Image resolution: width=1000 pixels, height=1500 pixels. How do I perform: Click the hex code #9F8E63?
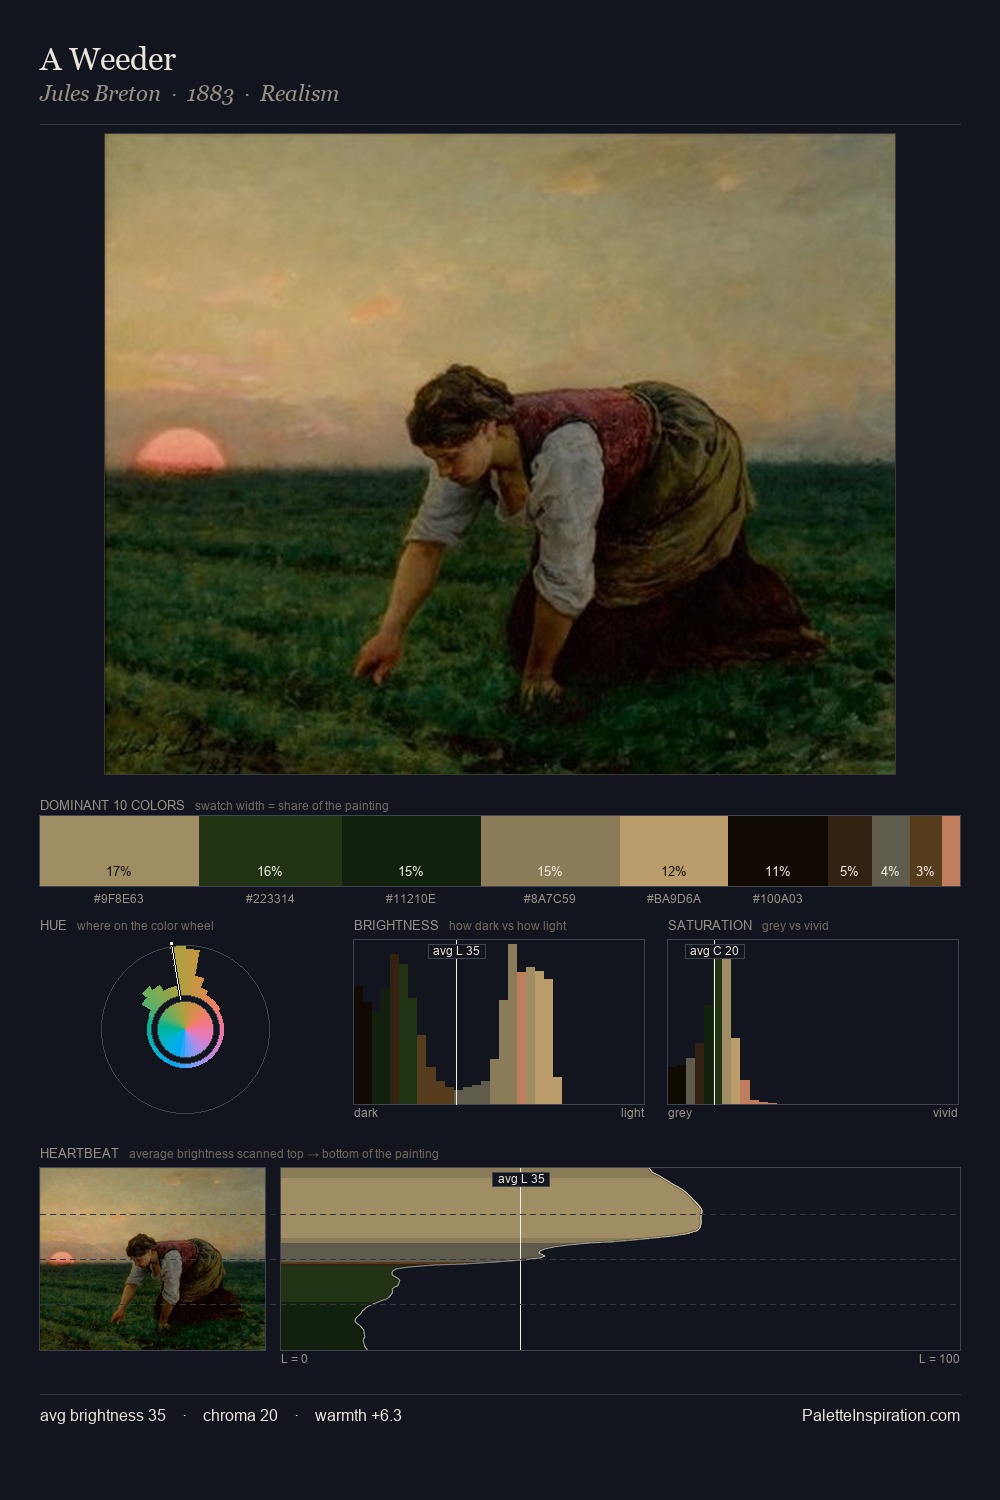click(x=119, y=899)
